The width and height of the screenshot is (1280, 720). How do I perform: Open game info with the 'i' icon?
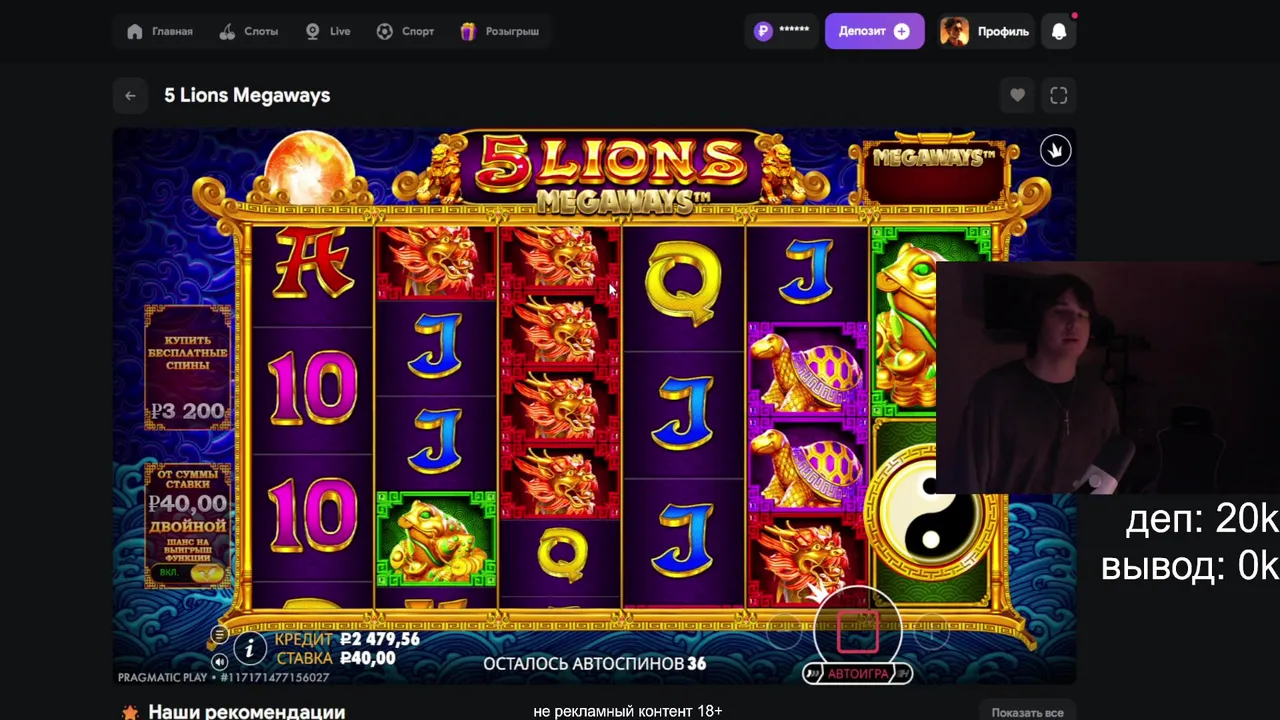tap(250, 649)
